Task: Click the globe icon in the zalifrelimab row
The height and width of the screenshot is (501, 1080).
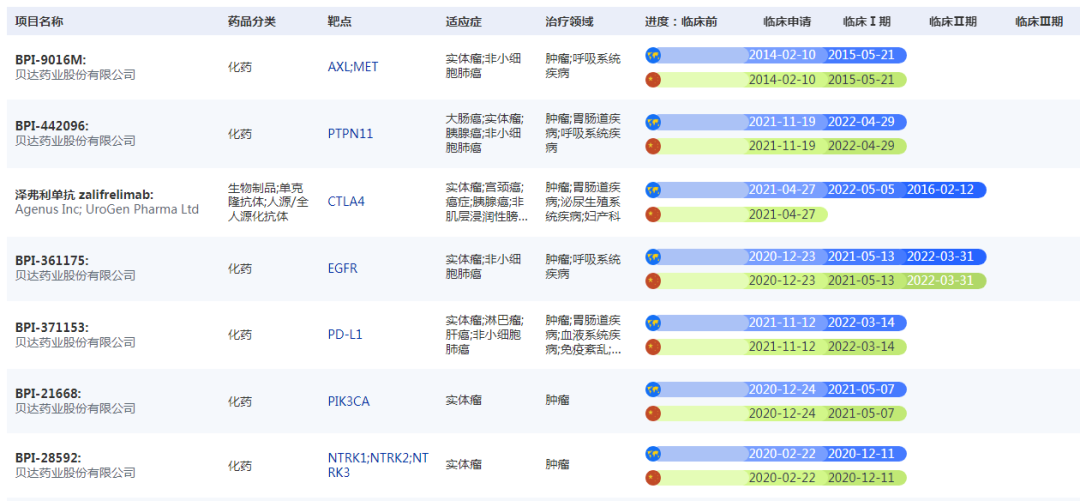Action: pyautogui.click(x=653, y=190)
